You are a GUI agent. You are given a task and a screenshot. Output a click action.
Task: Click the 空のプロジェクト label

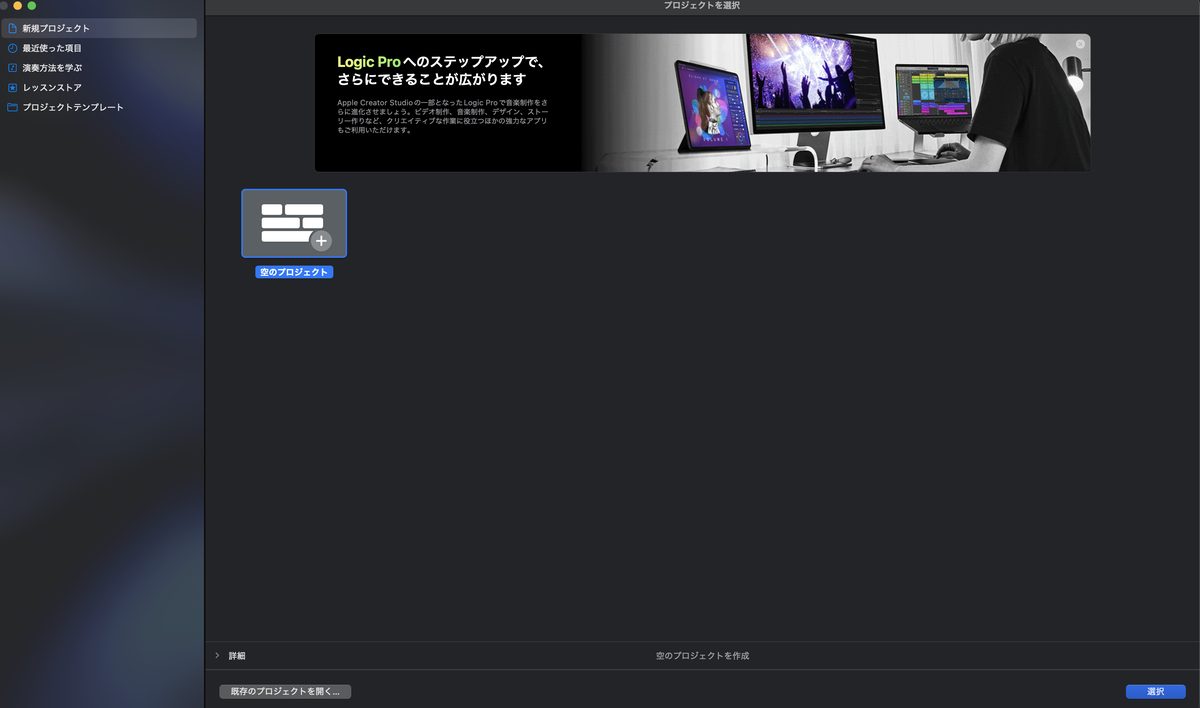click(294, 272)
